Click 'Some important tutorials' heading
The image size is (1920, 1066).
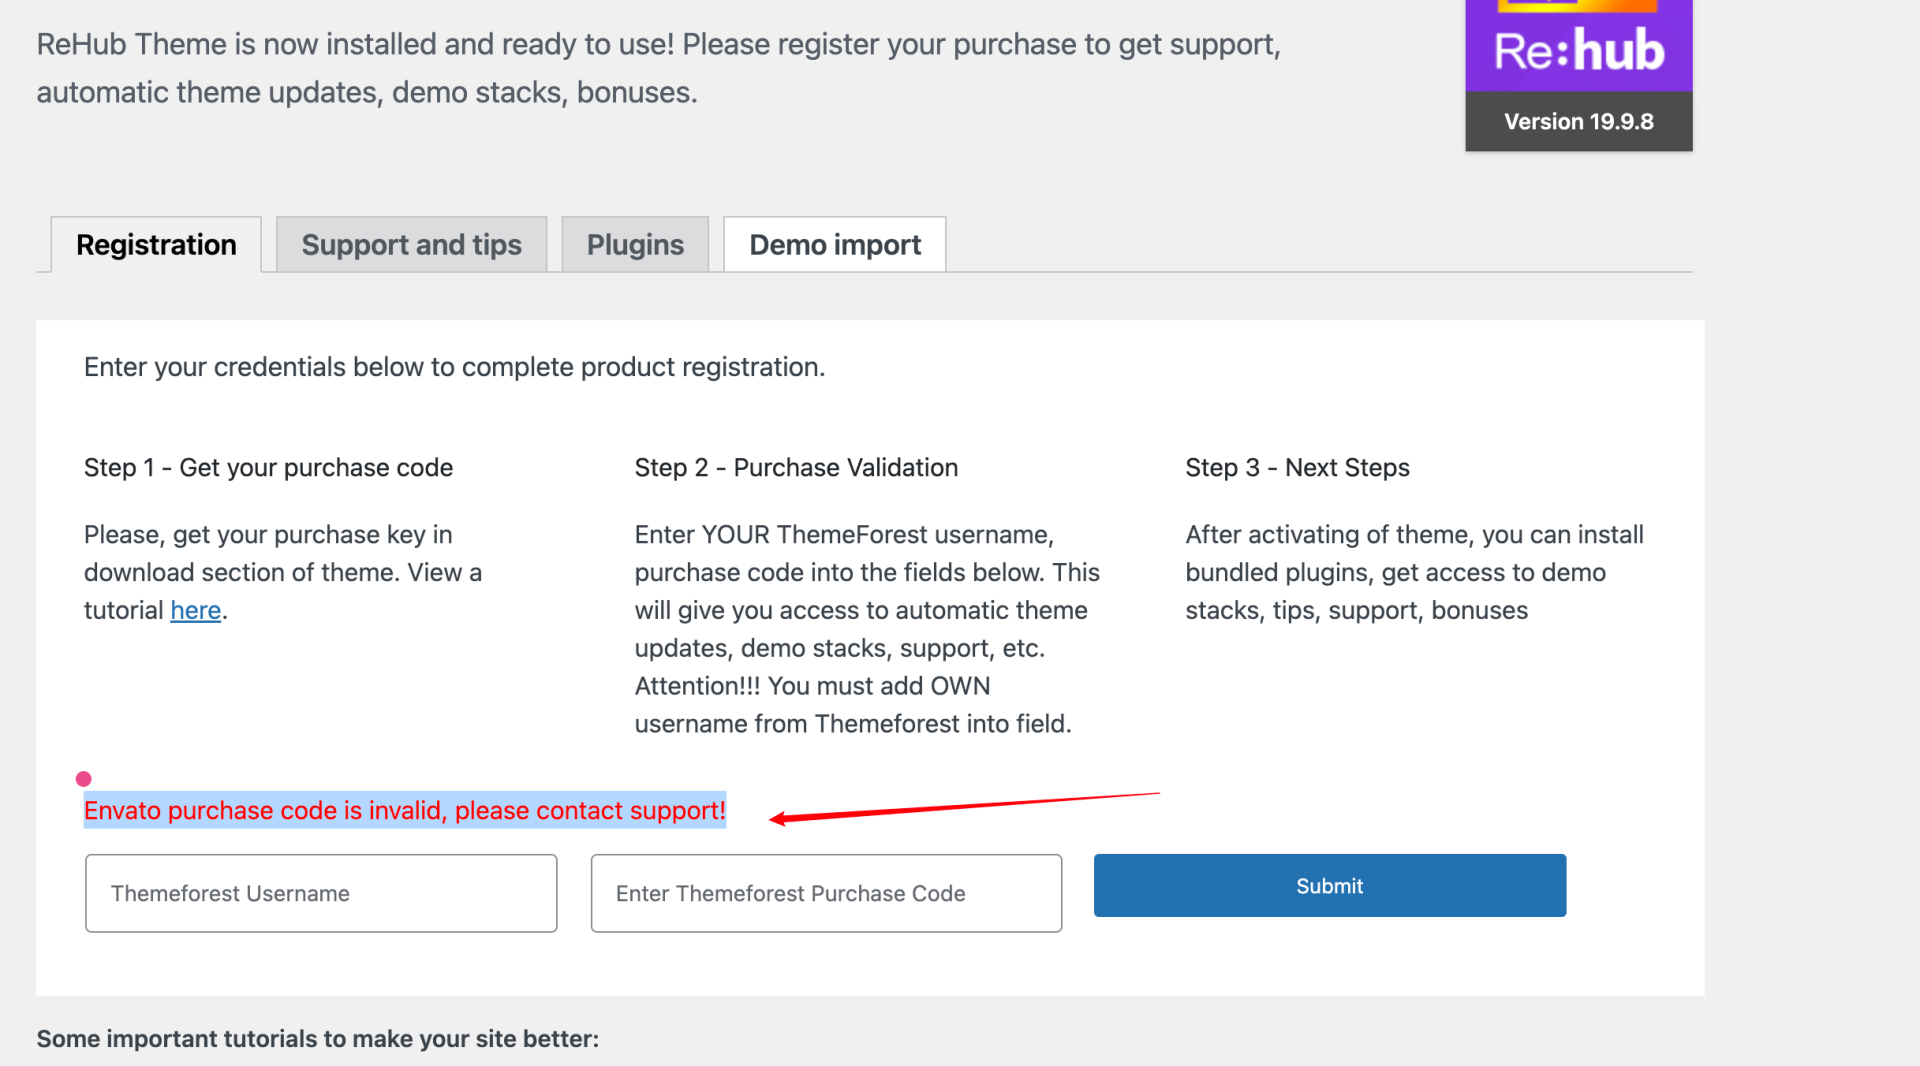318,1039
